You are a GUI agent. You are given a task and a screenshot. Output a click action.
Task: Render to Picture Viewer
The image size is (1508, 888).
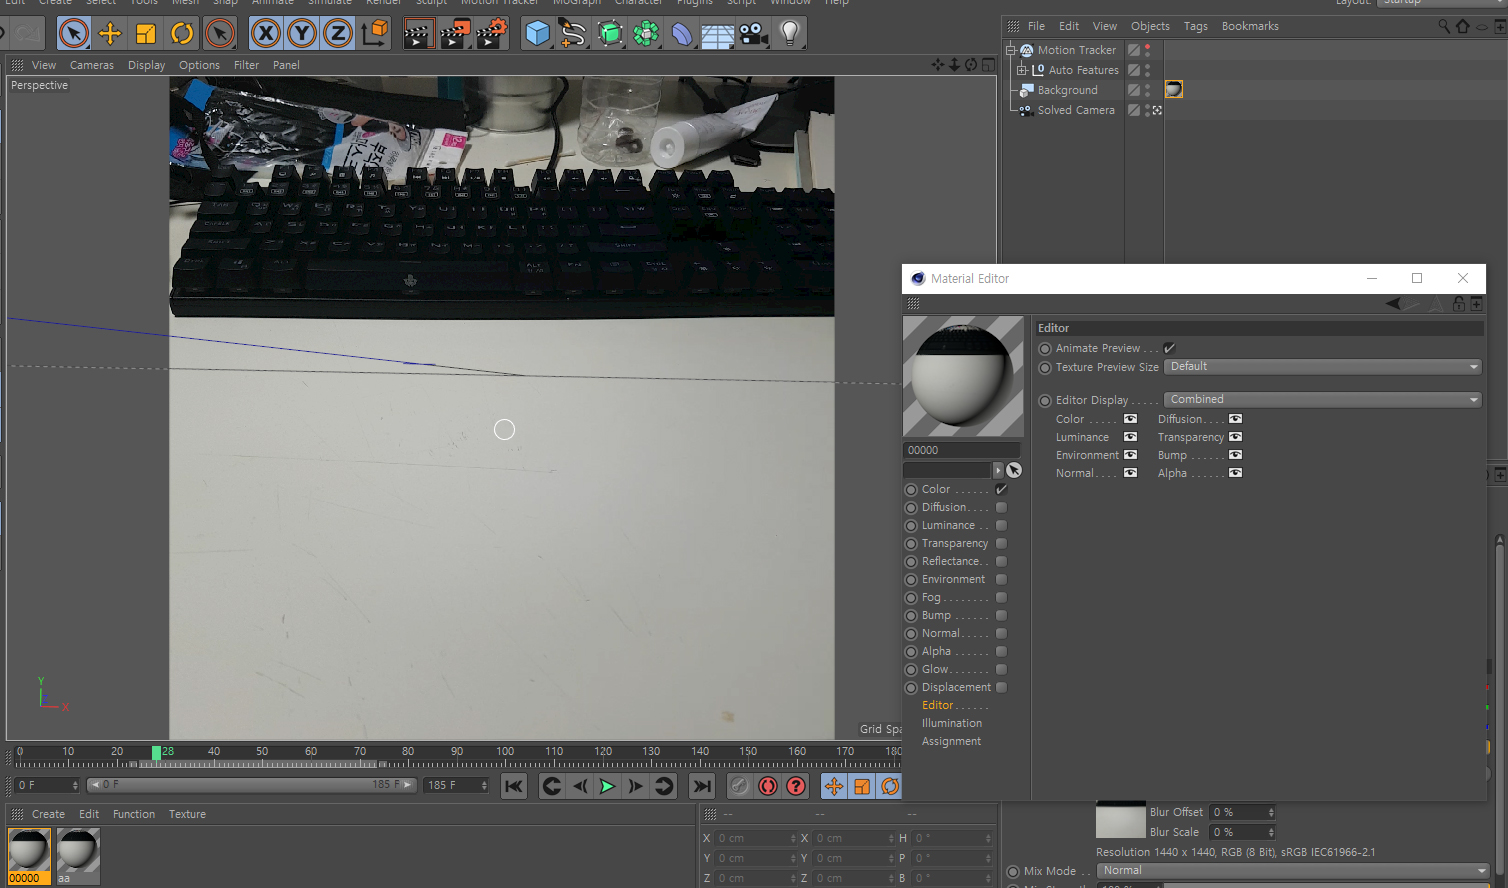pyautogui.click(x=455, y=33)
